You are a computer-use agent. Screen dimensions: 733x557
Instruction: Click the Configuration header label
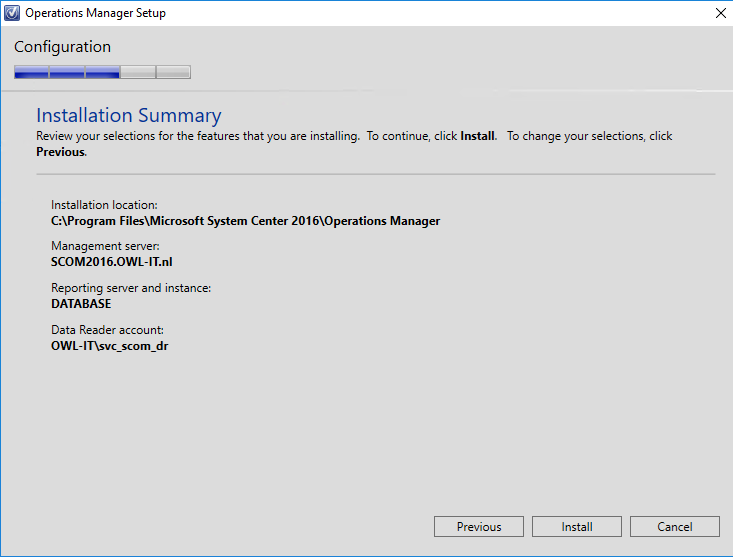coord(63,47)
